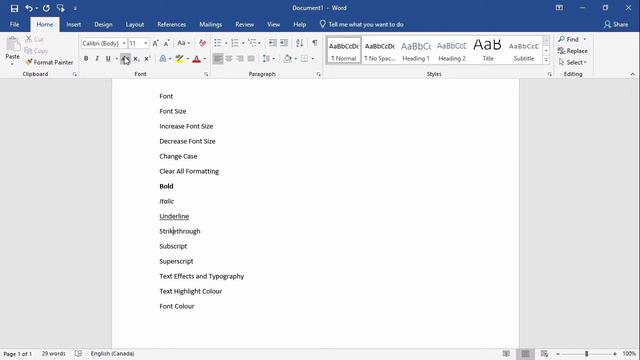The image size is (640, 360).
Task: Increase font size with the grow icon
Action: tap(156, 43)
